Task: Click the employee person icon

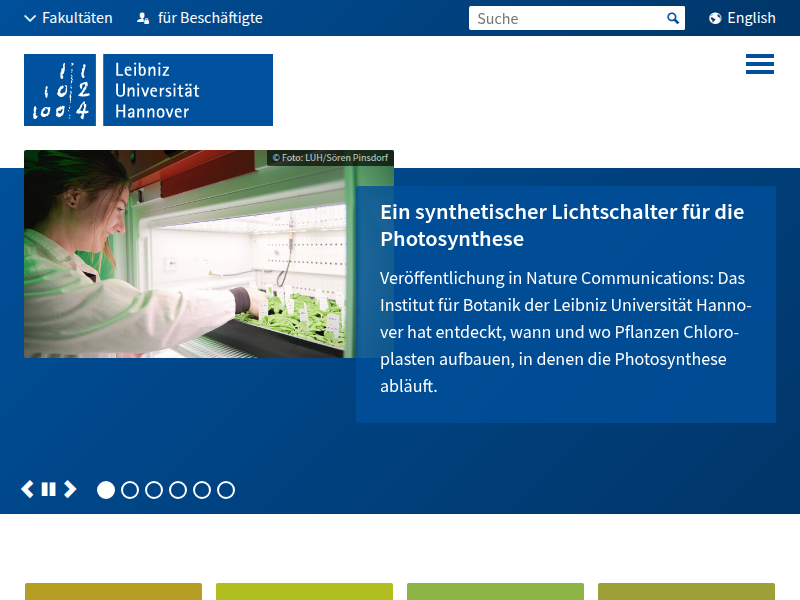Action: [x=143, y=18]
